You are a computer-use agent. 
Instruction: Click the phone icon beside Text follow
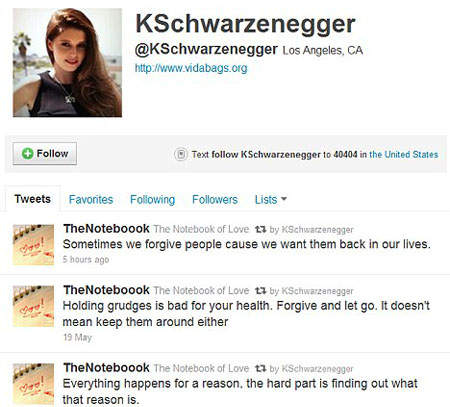point(181,154)
